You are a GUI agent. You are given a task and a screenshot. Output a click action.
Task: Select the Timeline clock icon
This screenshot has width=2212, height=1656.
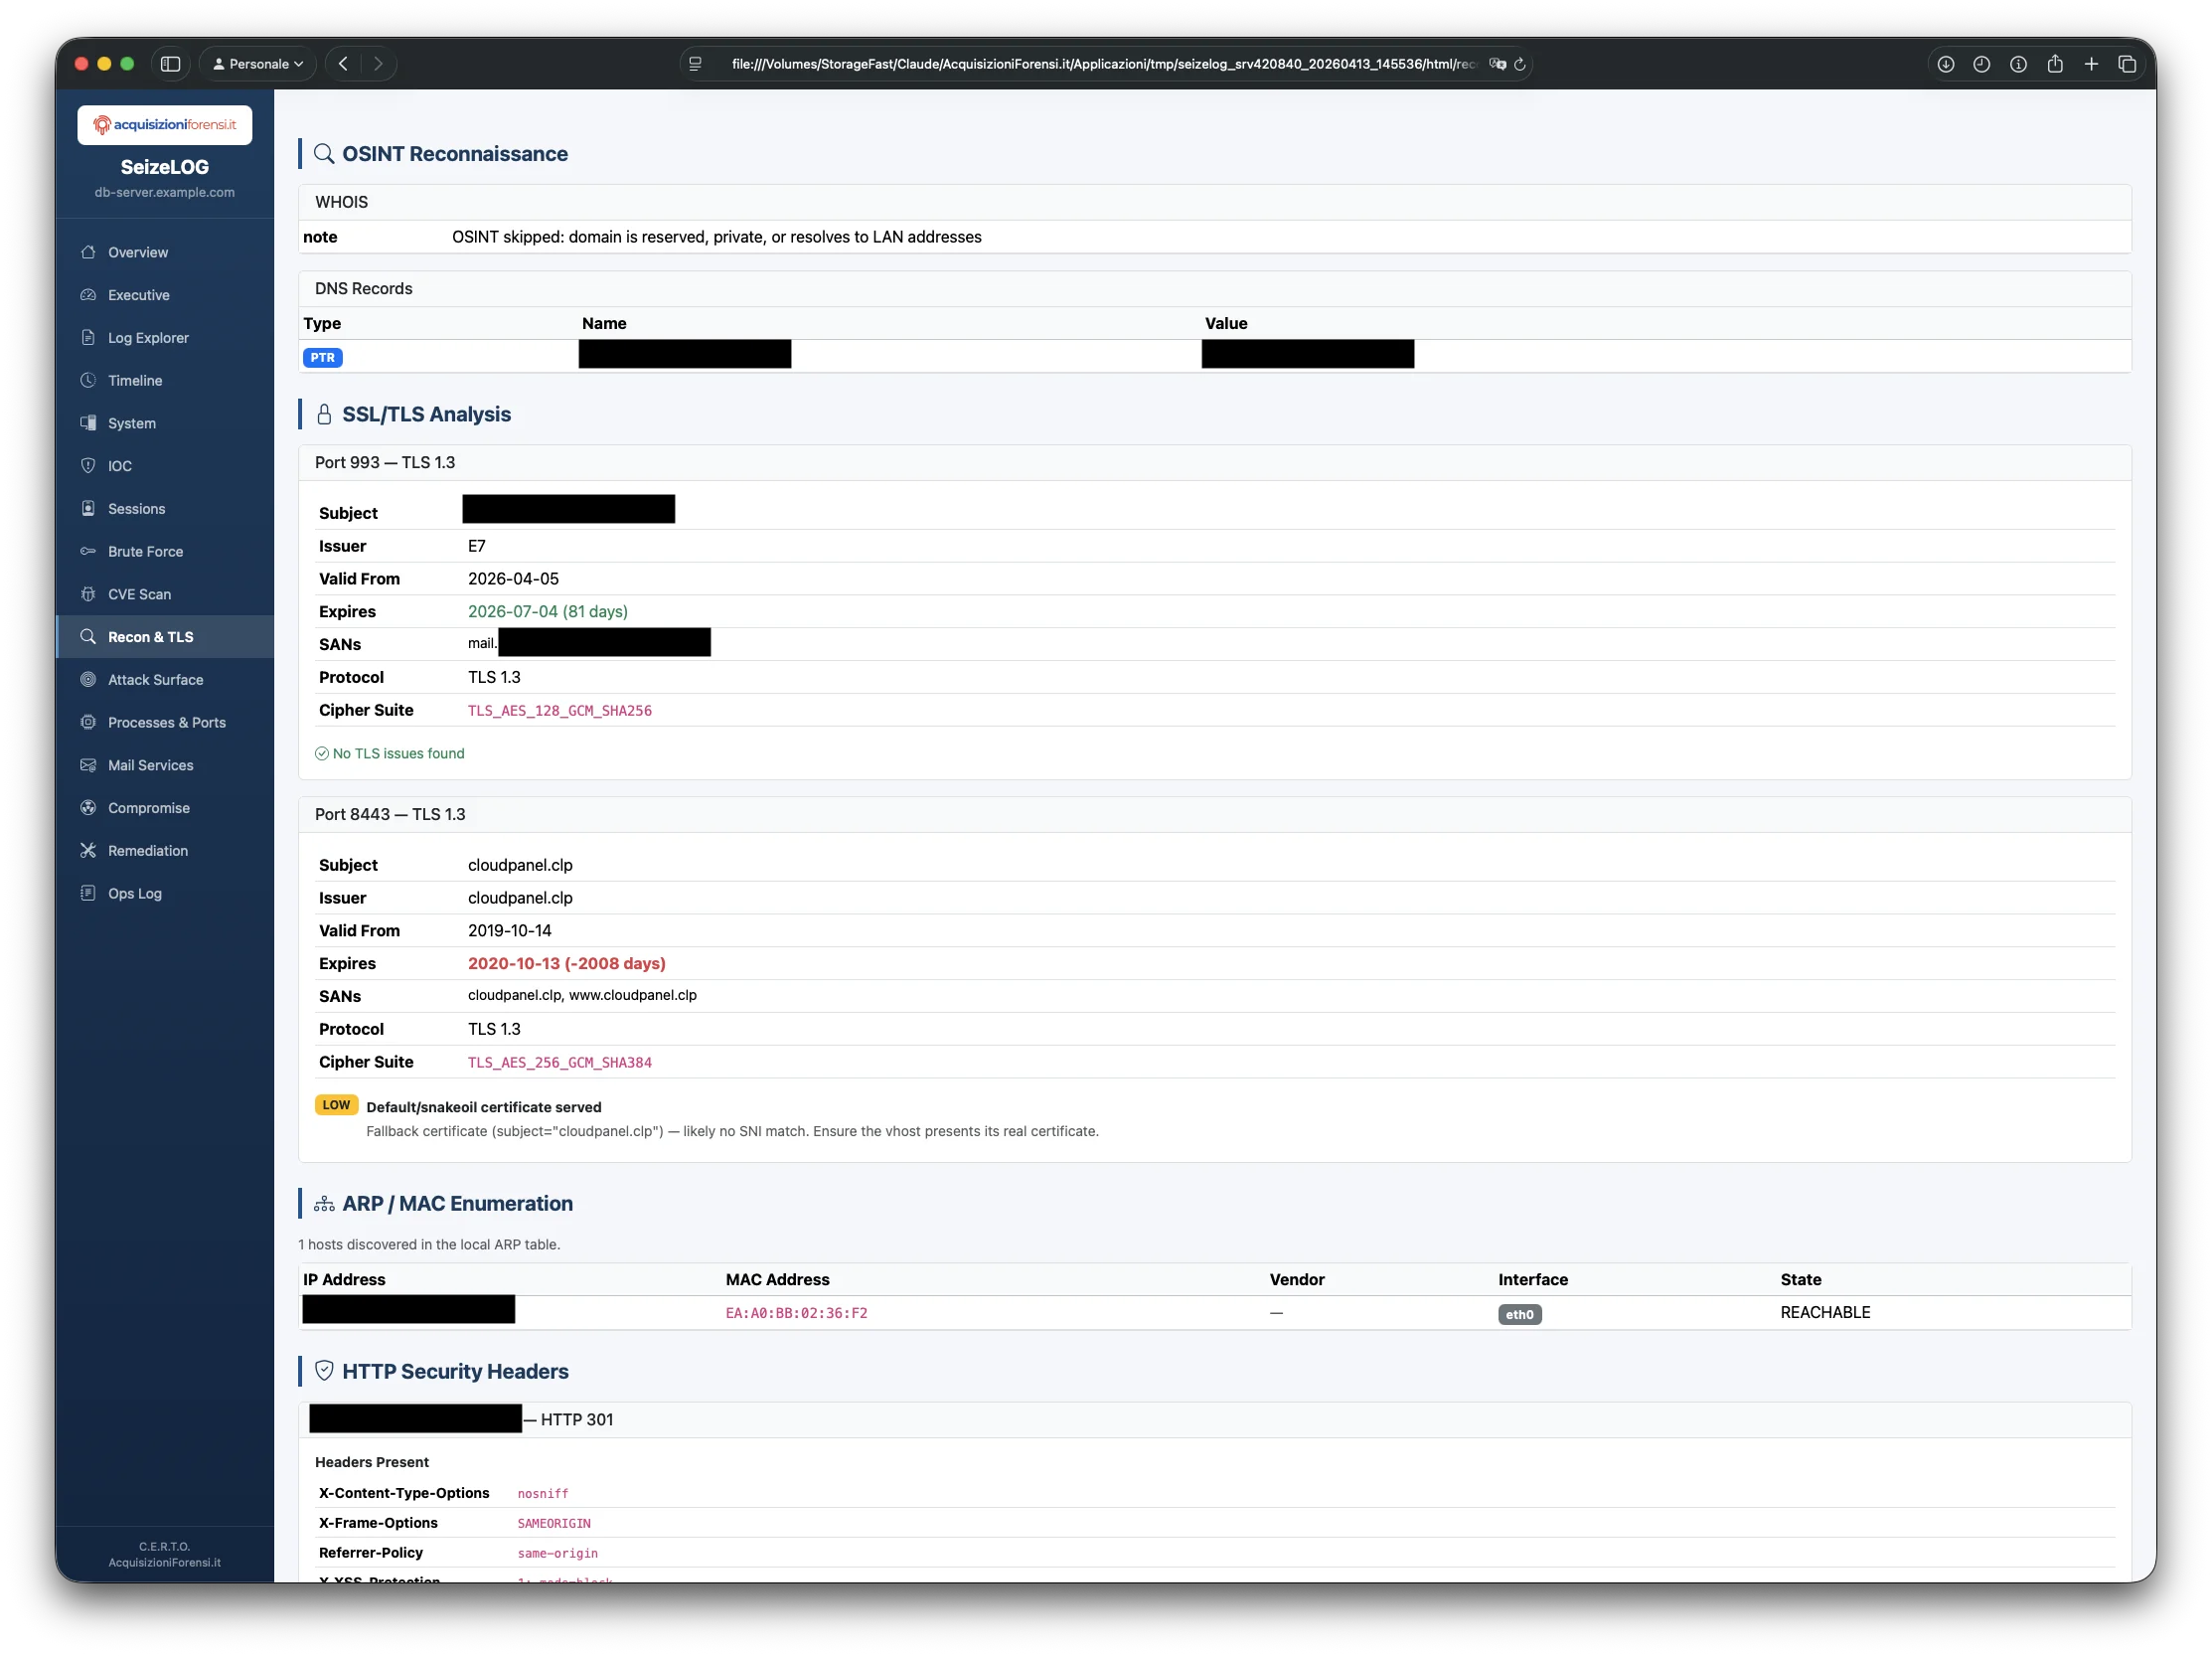[x=88, y=380]
